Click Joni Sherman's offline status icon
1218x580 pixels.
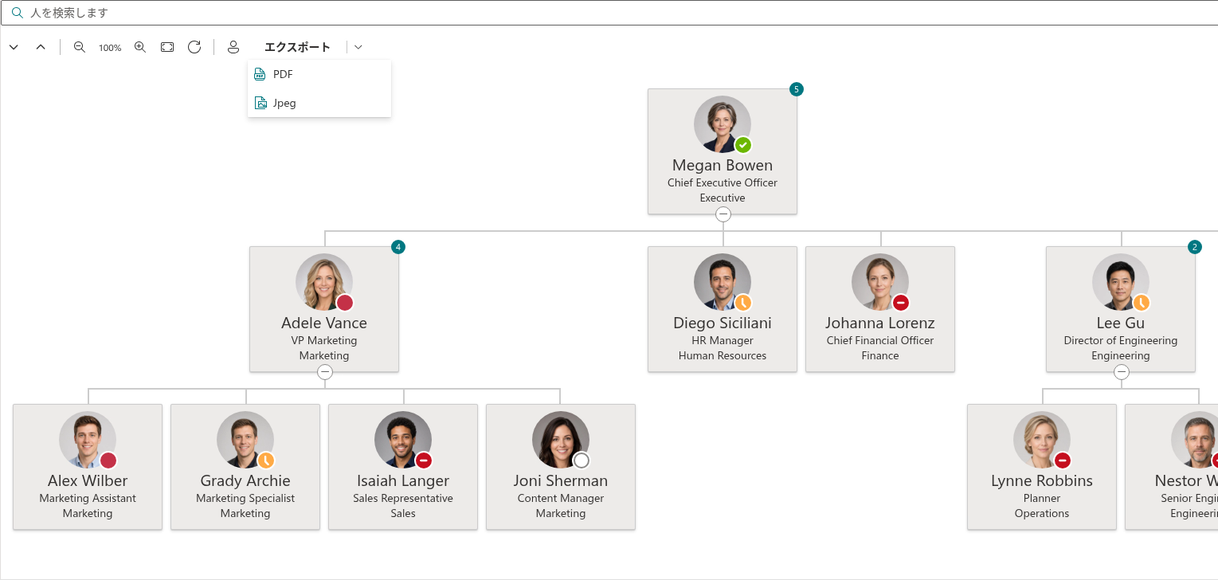[x=581, y=461]
